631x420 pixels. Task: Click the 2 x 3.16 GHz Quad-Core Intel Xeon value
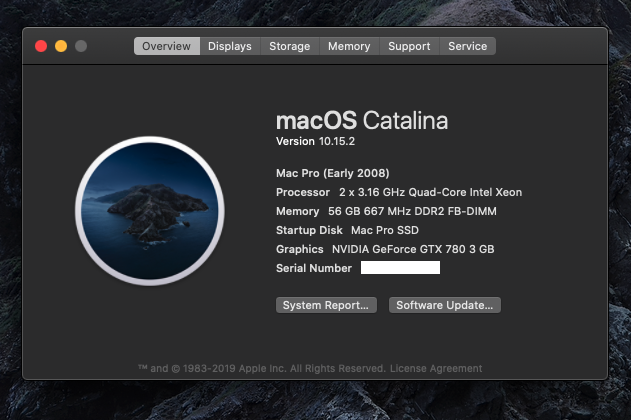[430, 192]
